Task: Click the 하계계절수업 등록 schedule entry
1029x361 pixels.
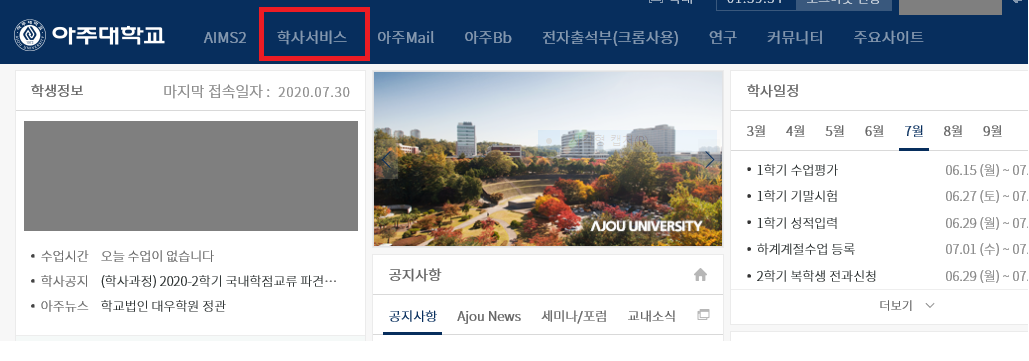Action: pos(806,249)
